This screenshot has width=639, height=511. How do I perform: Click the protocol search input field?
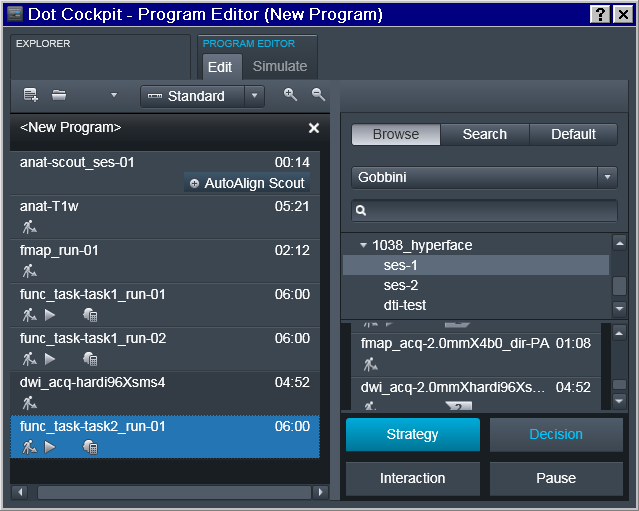[484, 210]
